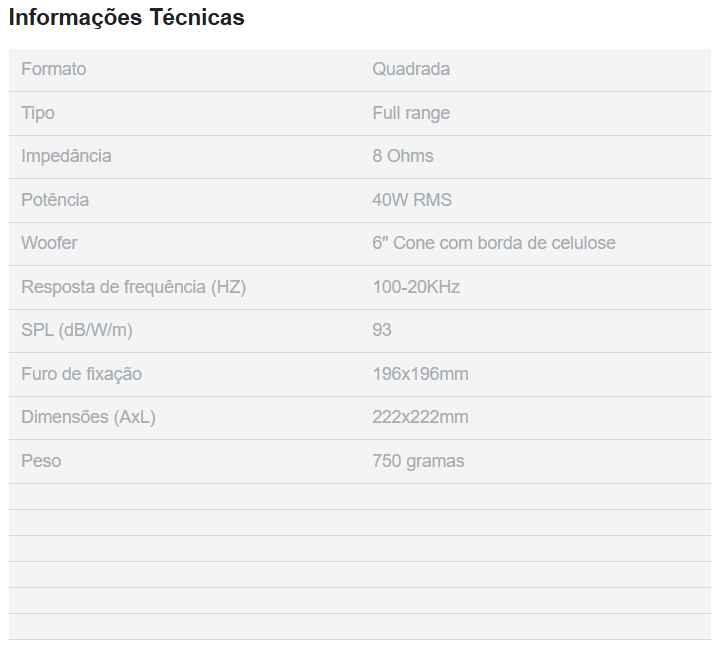Image resolution: width=717 pixels, height=645 pixels.
Task: Click the 6″ Cone com borda de celulose text
Action: tap(494, 243)
